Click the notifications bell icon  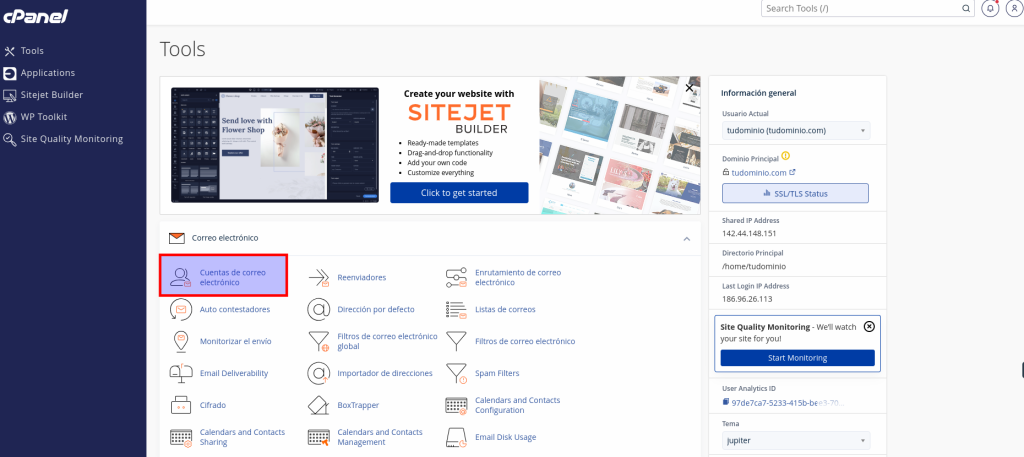[x=990, y=8]
